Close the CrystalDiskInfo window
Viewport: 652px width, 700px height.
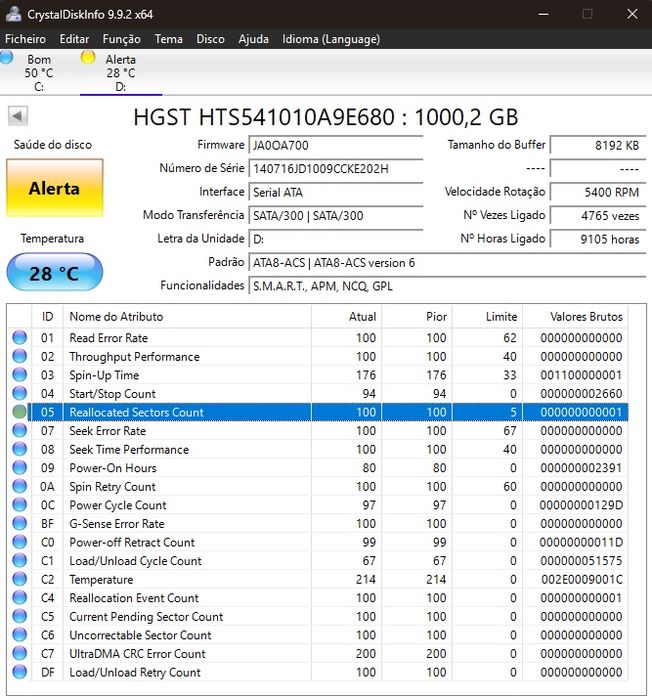(632, 14)
